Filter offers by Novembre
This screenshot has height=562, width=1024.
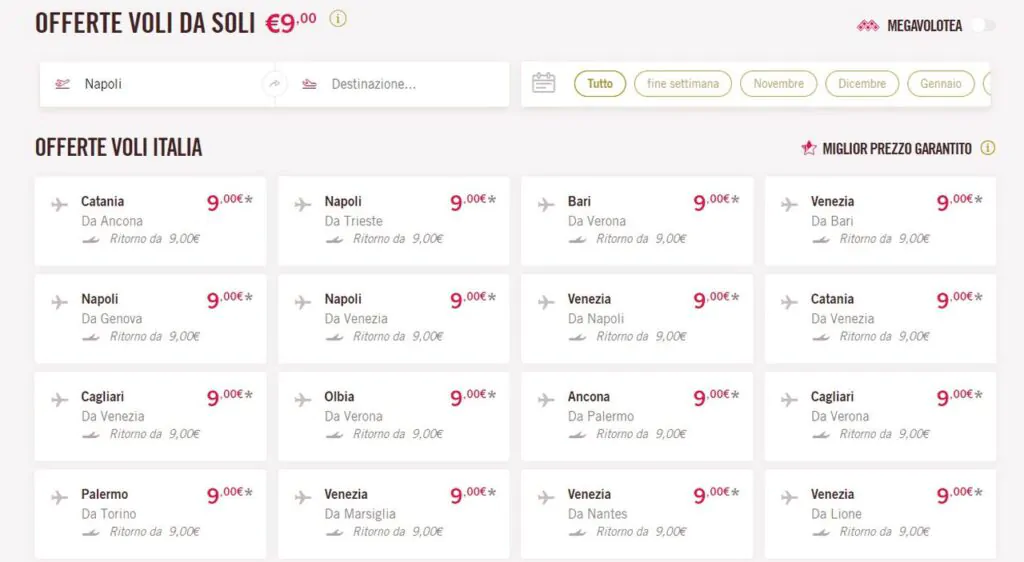click(x=778, y=84)
